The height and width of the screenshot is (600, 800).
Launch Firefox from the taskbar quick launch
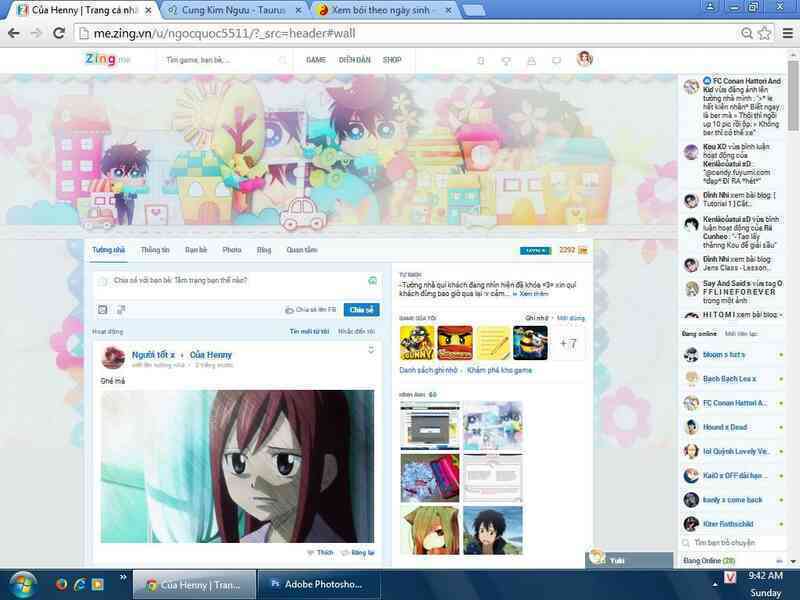[61, 584]
